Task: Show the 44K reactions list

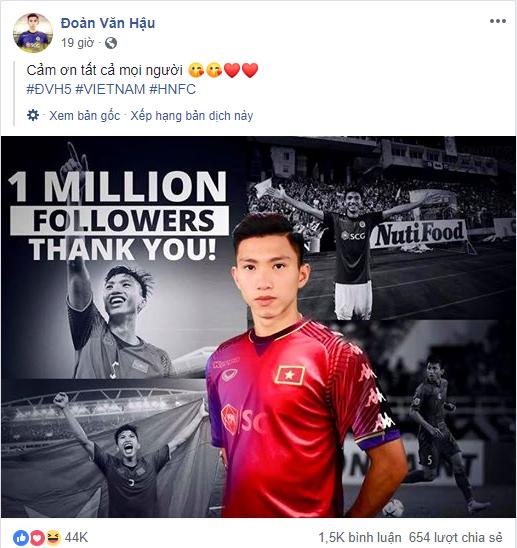Action: [76, 538]
